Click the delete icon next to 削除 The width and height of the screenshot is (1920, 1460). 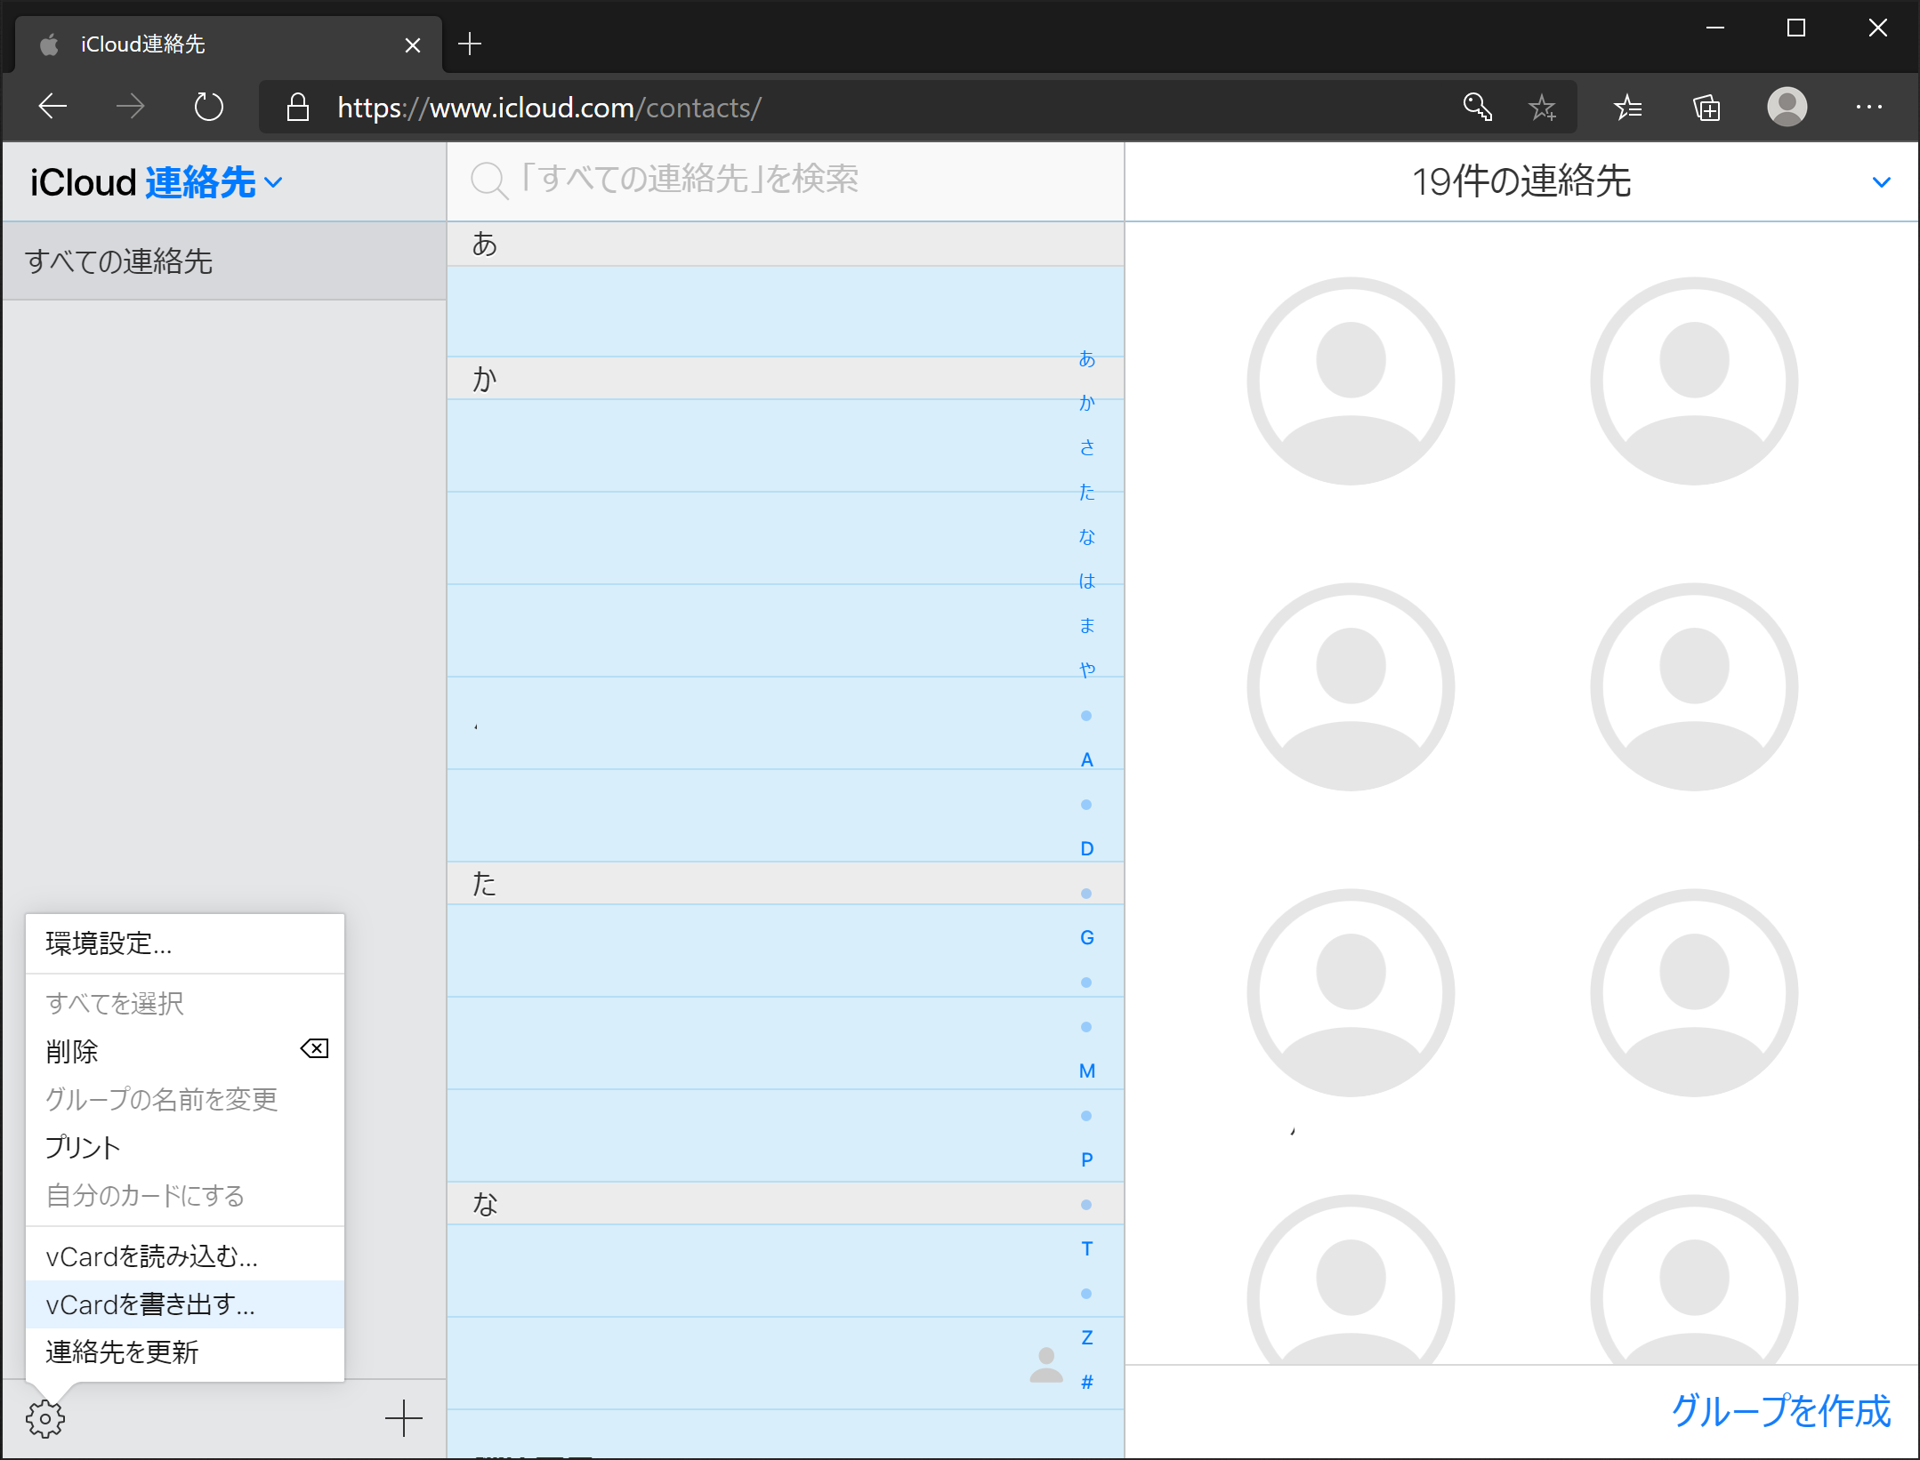(x=313, y=1049)
